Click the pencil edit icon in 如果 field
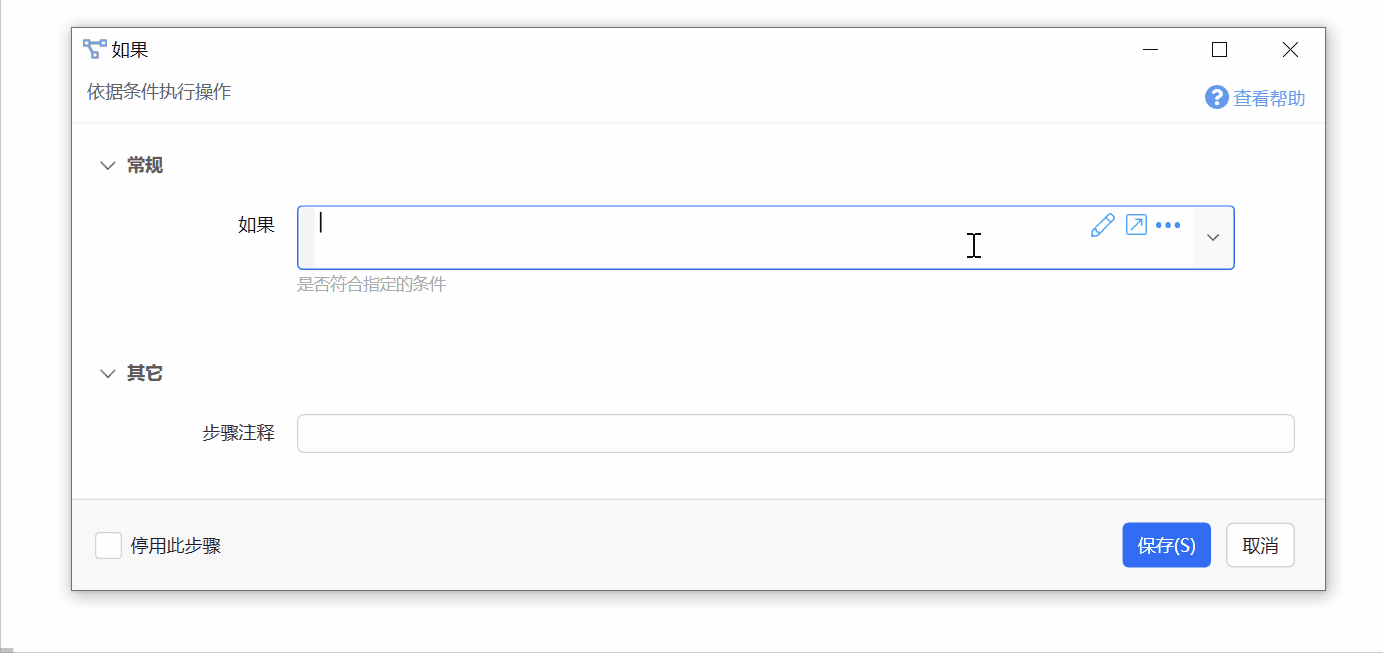The width and height of the screenshot is (1383, 653). 1102,225
